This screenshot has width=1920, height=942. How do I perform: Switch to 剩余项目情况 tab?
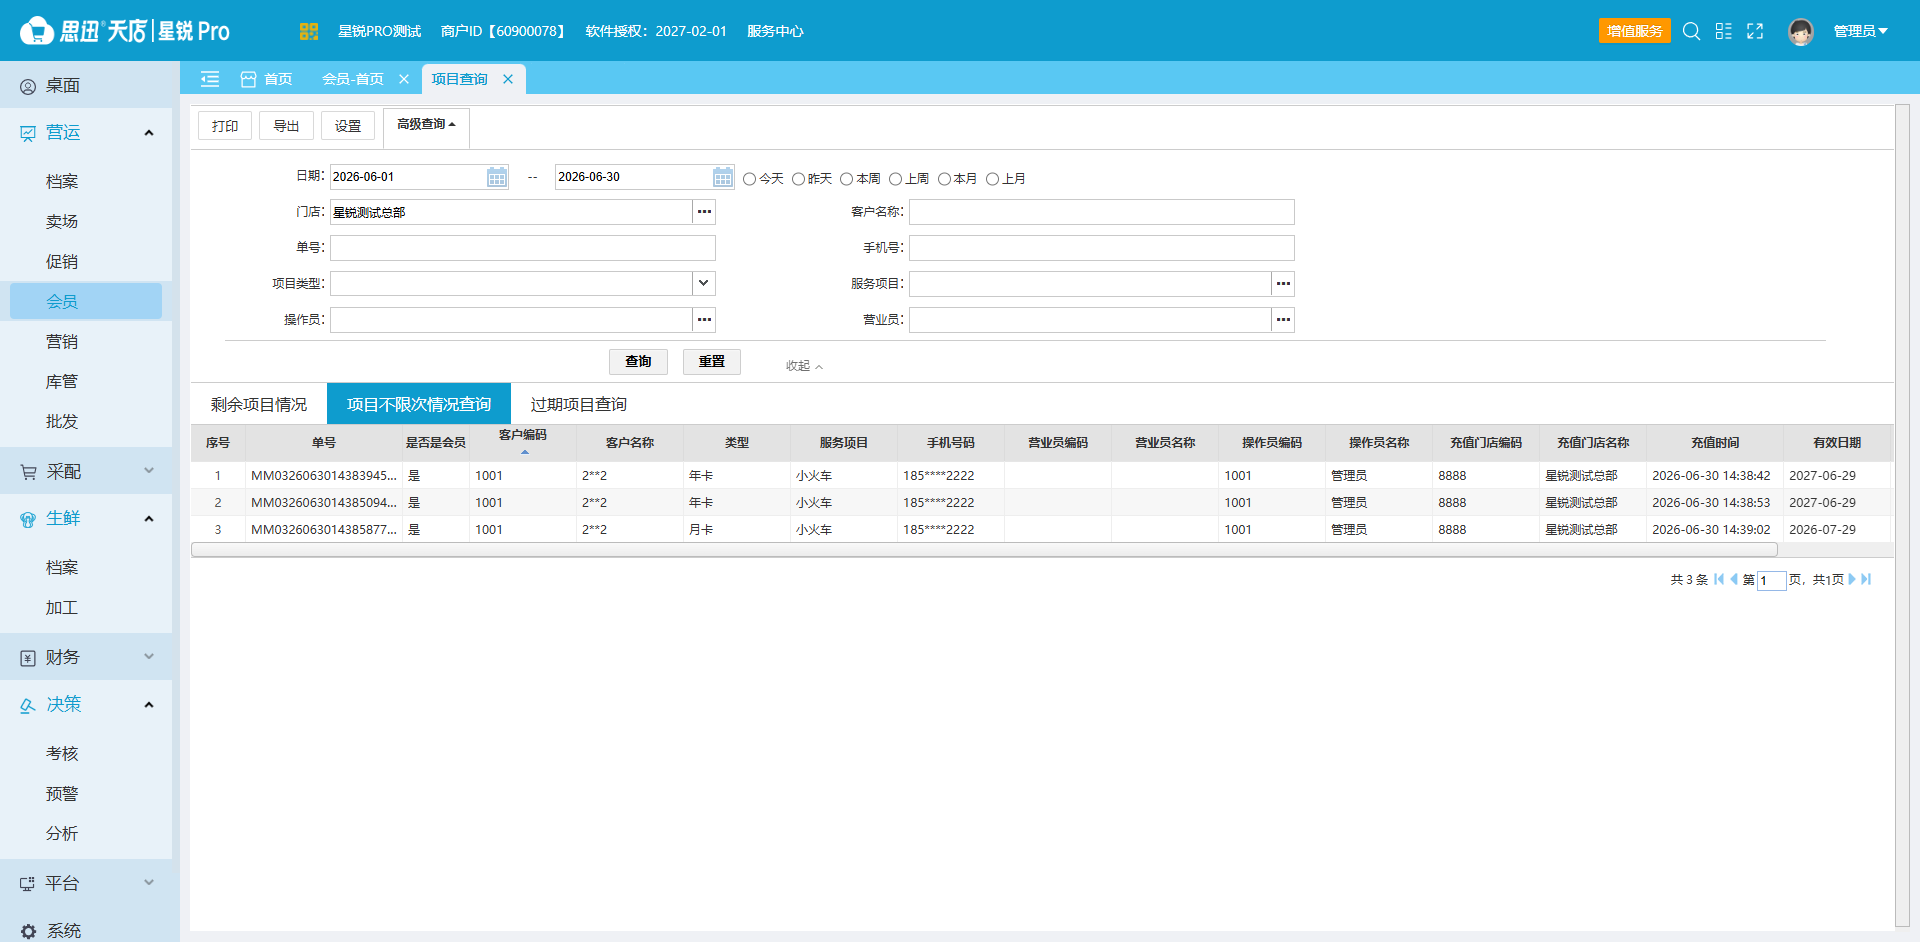(259, 404)
